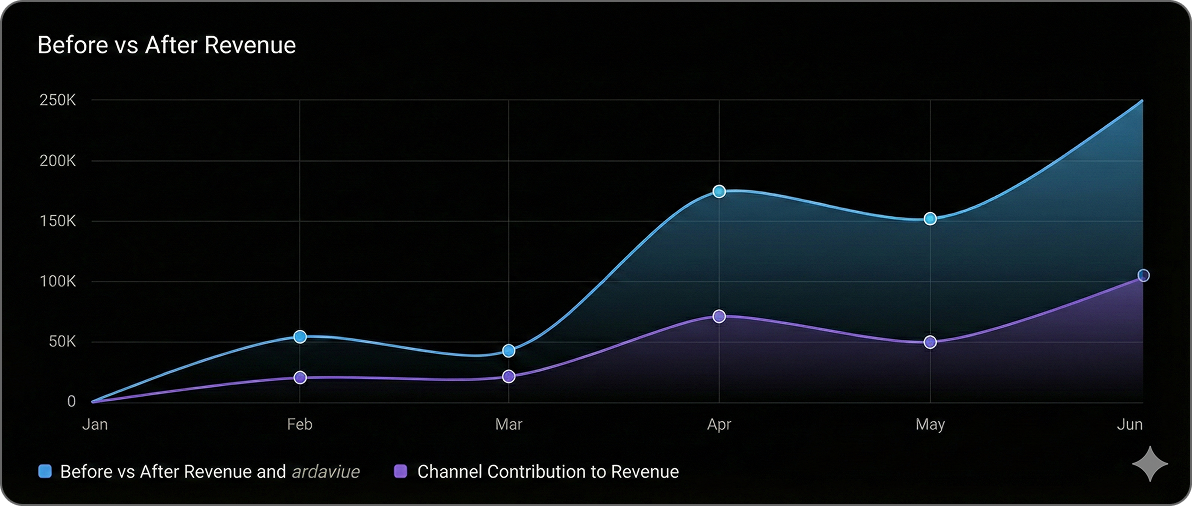This screenshot has height=506, width=1192.
Task: Click the purple data point for June
Action: coord(1143,276)
